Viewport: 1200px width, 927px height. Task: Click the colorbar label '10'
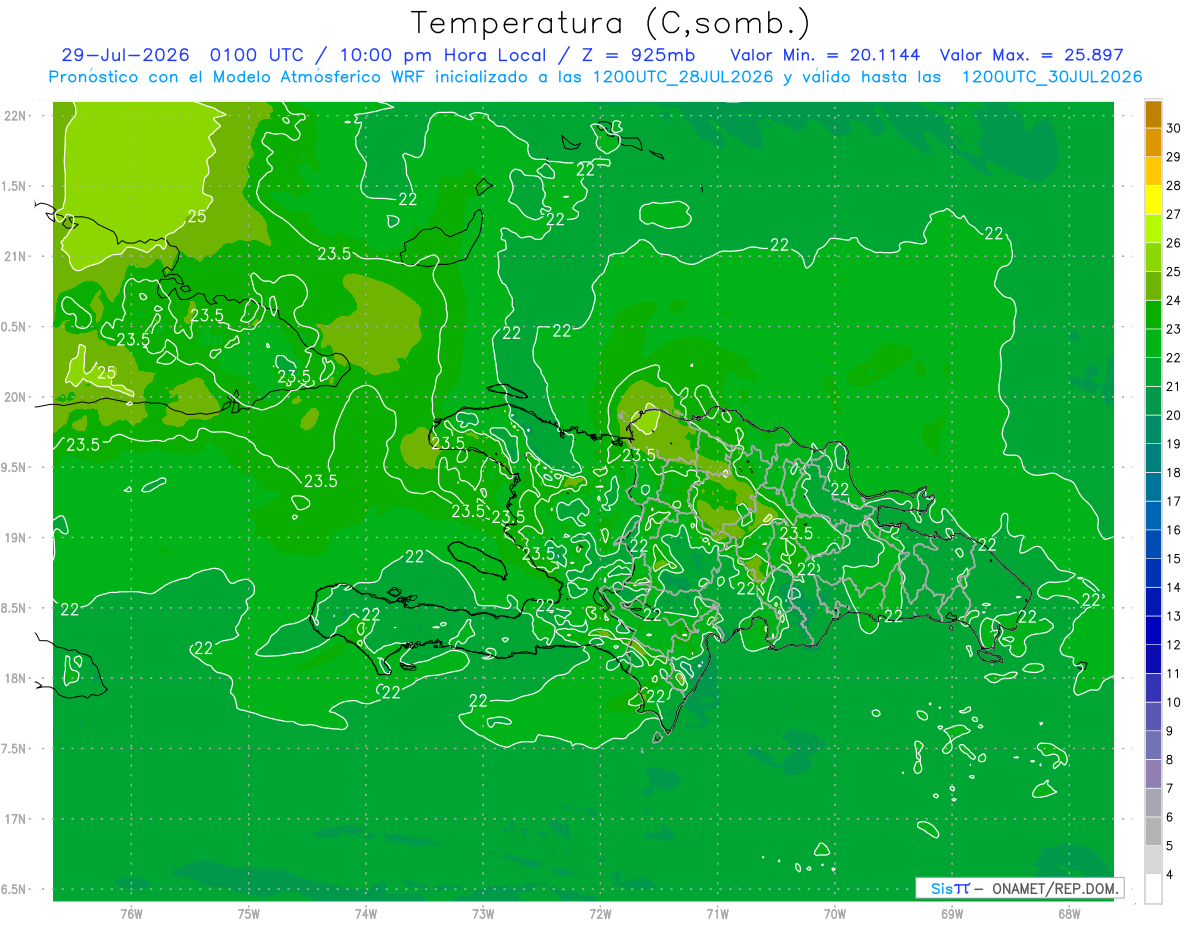(1174, 702)
